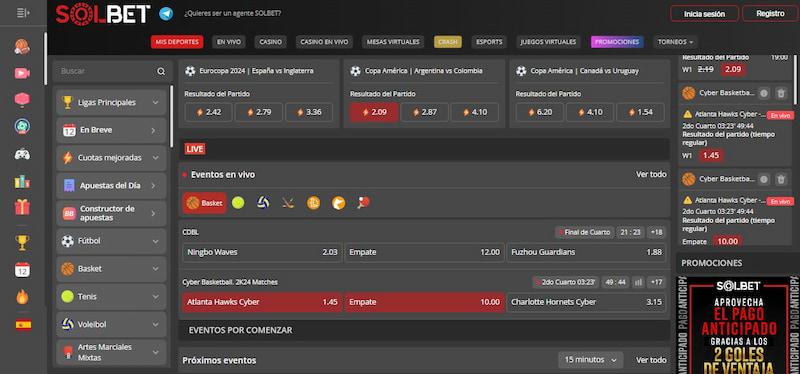Expand En Breve in the left menu

tap(111, 130)
